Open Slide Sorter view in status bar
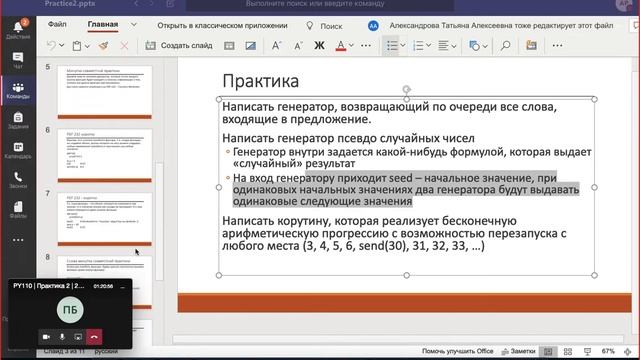This screenshot has width=640, height=360. pyautogui.click(x=568, y=351)
